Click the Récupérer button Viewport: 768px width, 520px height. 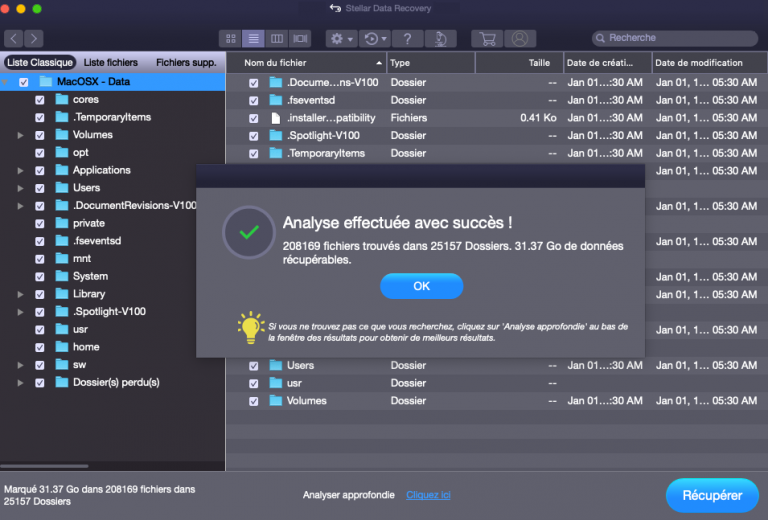(x=712, y=495)
